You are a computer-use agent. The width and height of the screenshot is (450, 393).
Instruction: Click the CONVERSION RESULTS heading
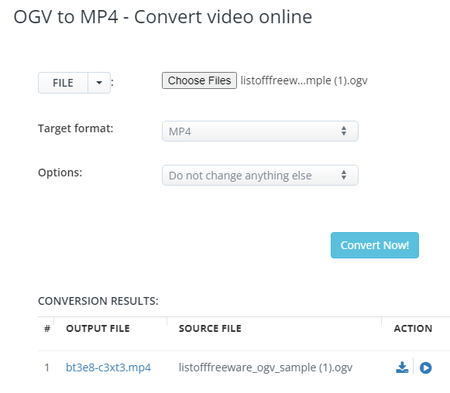pyautogui.click(x=98, y=301)
